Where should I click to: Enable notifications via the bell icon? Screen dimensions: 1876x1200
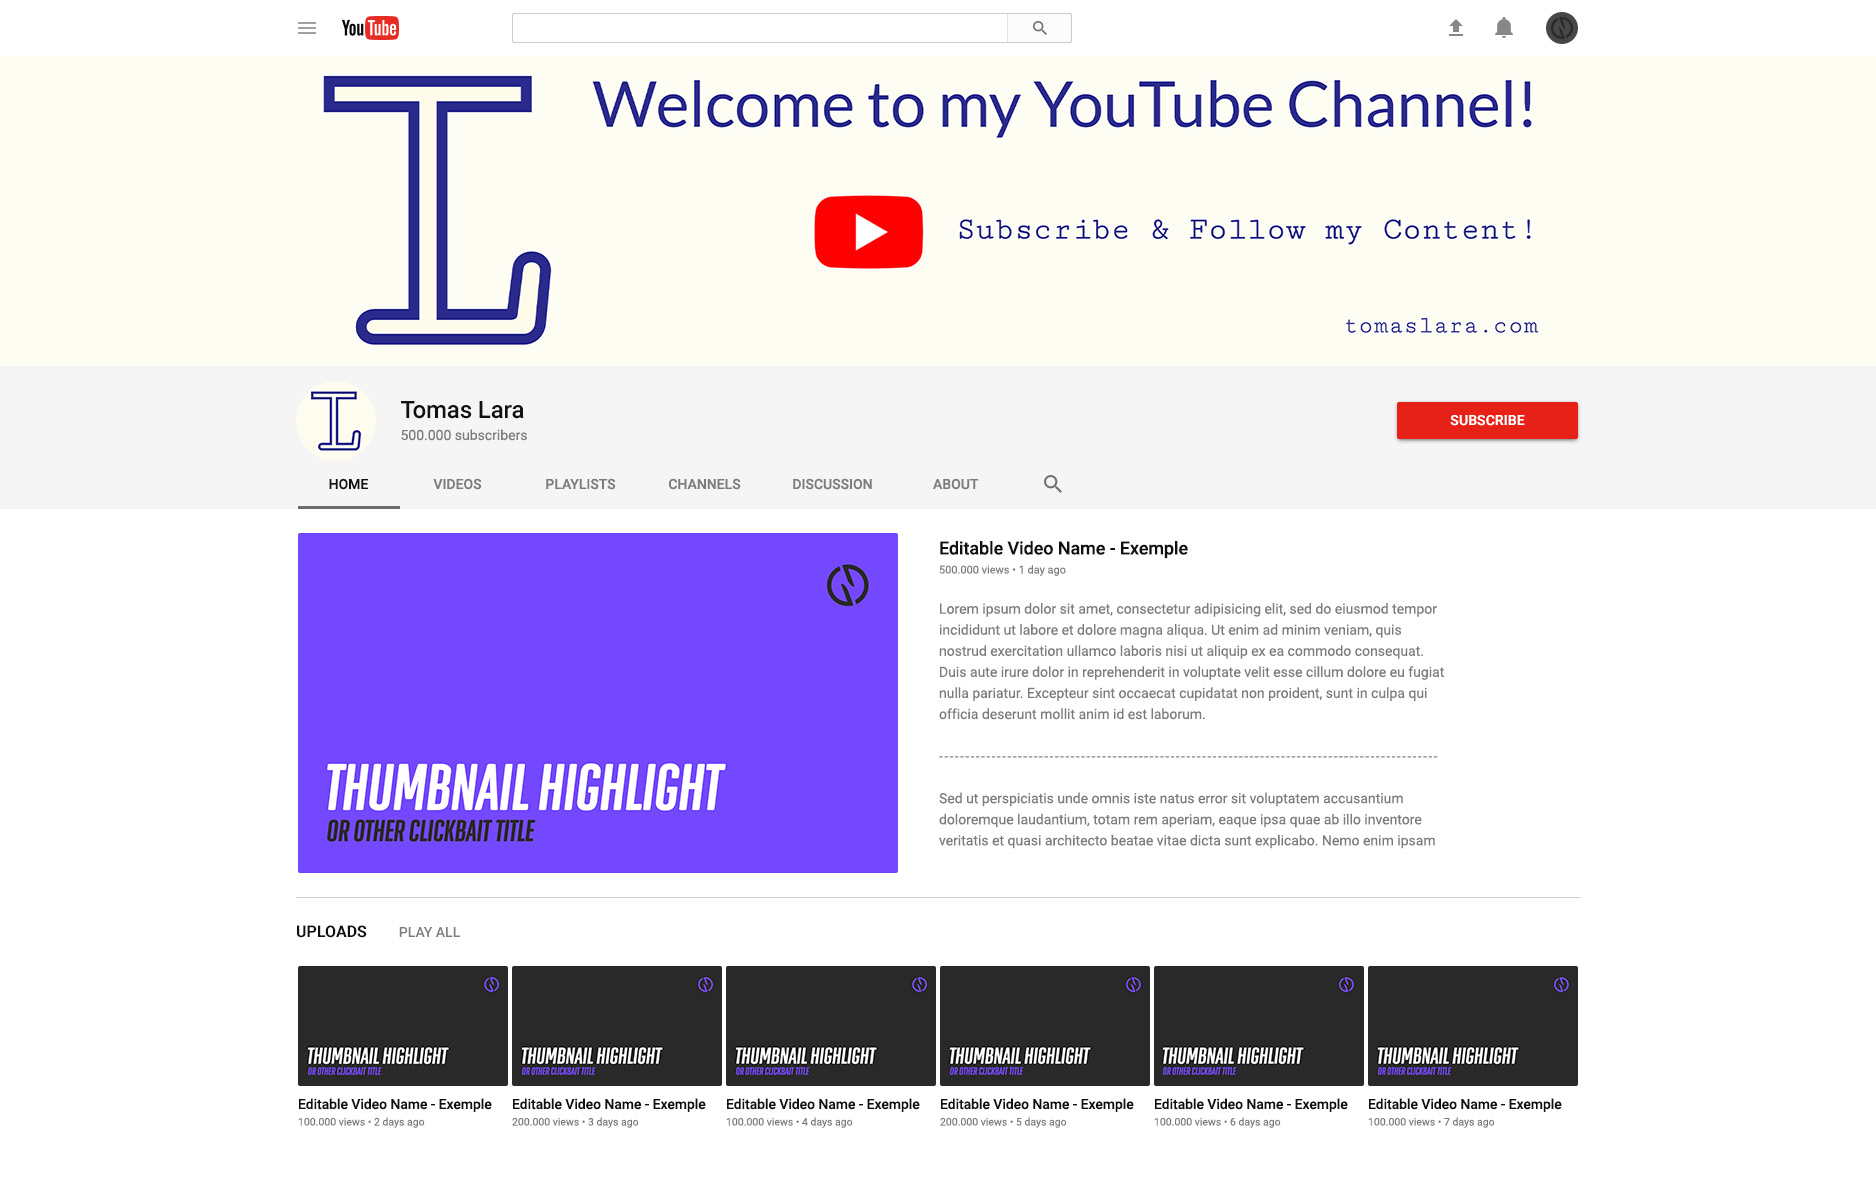1504,28
